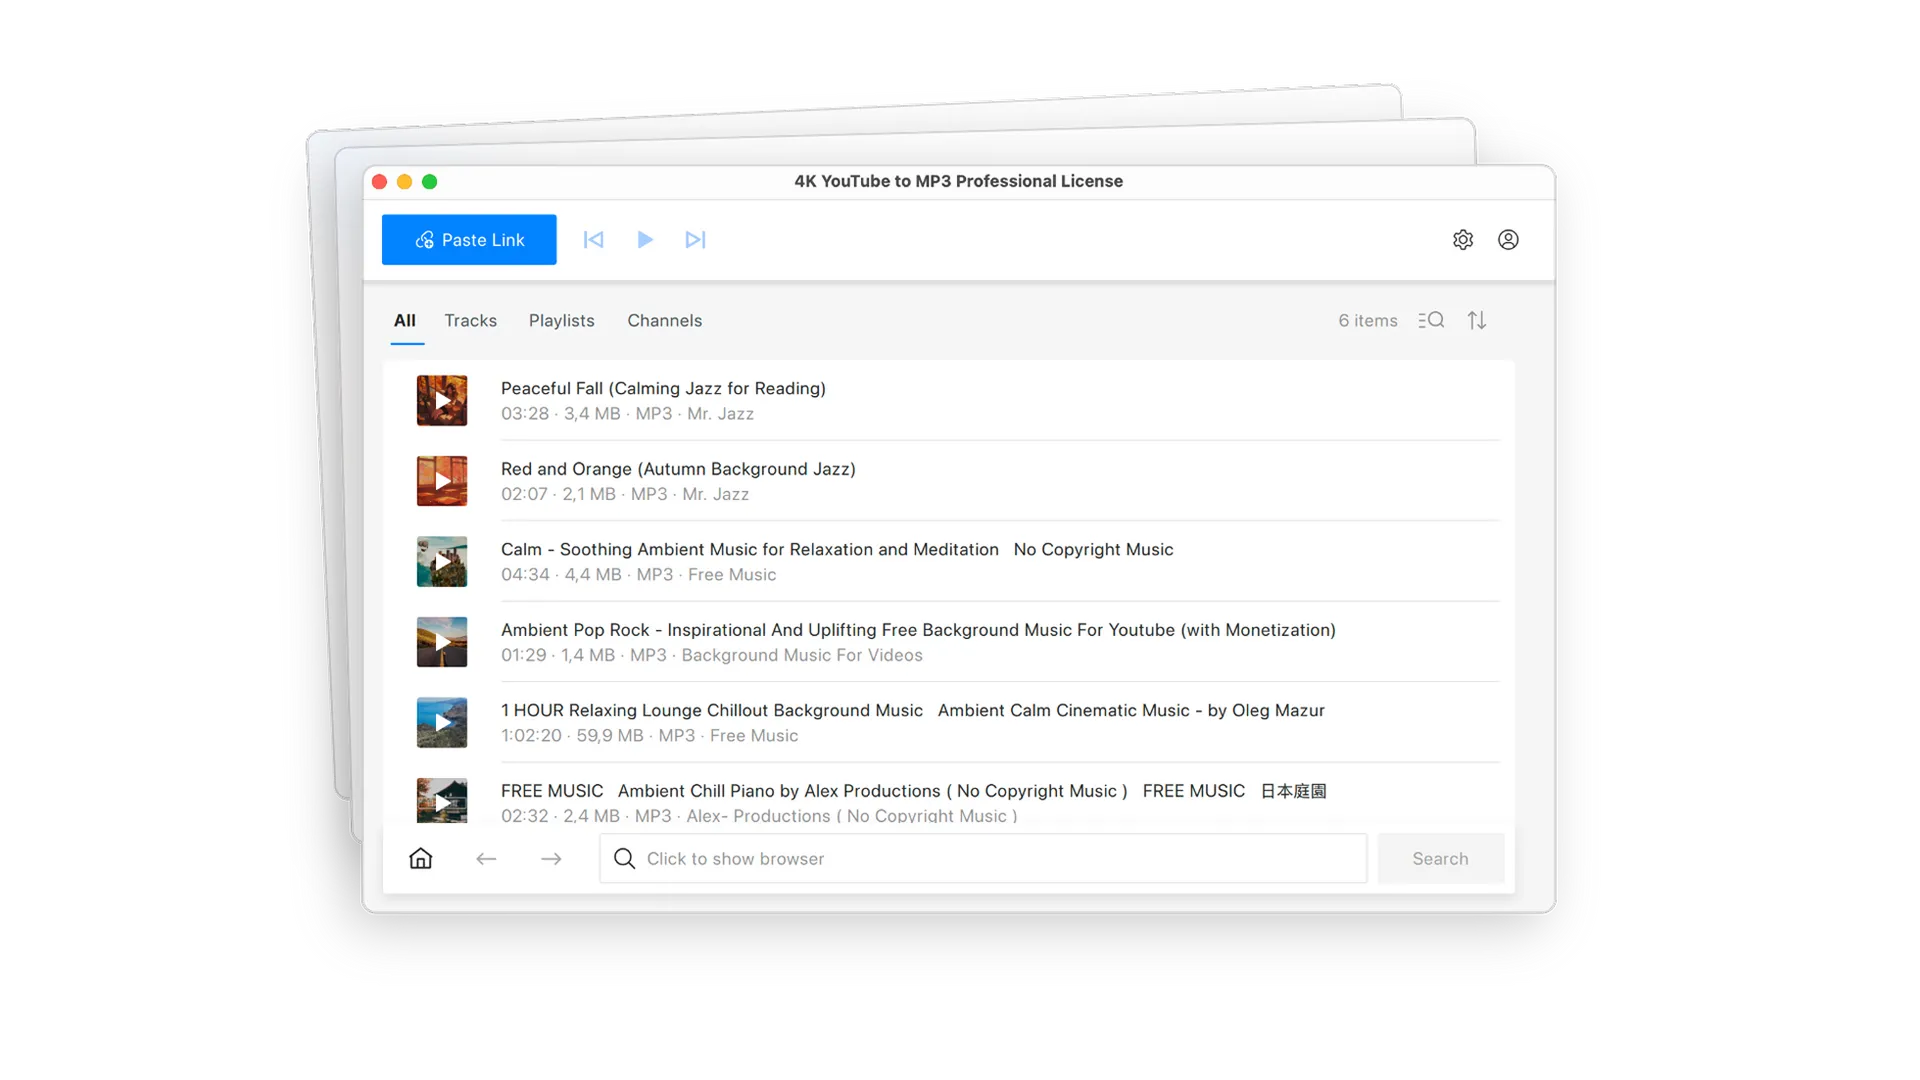Click the Search button

(x=1440, y=858)
